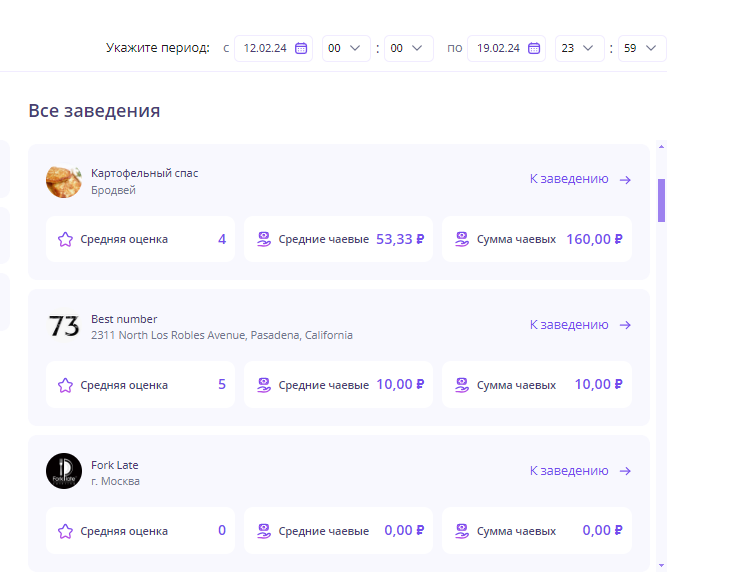Expand the end hour dropdown showing 23

pos(580,48)
